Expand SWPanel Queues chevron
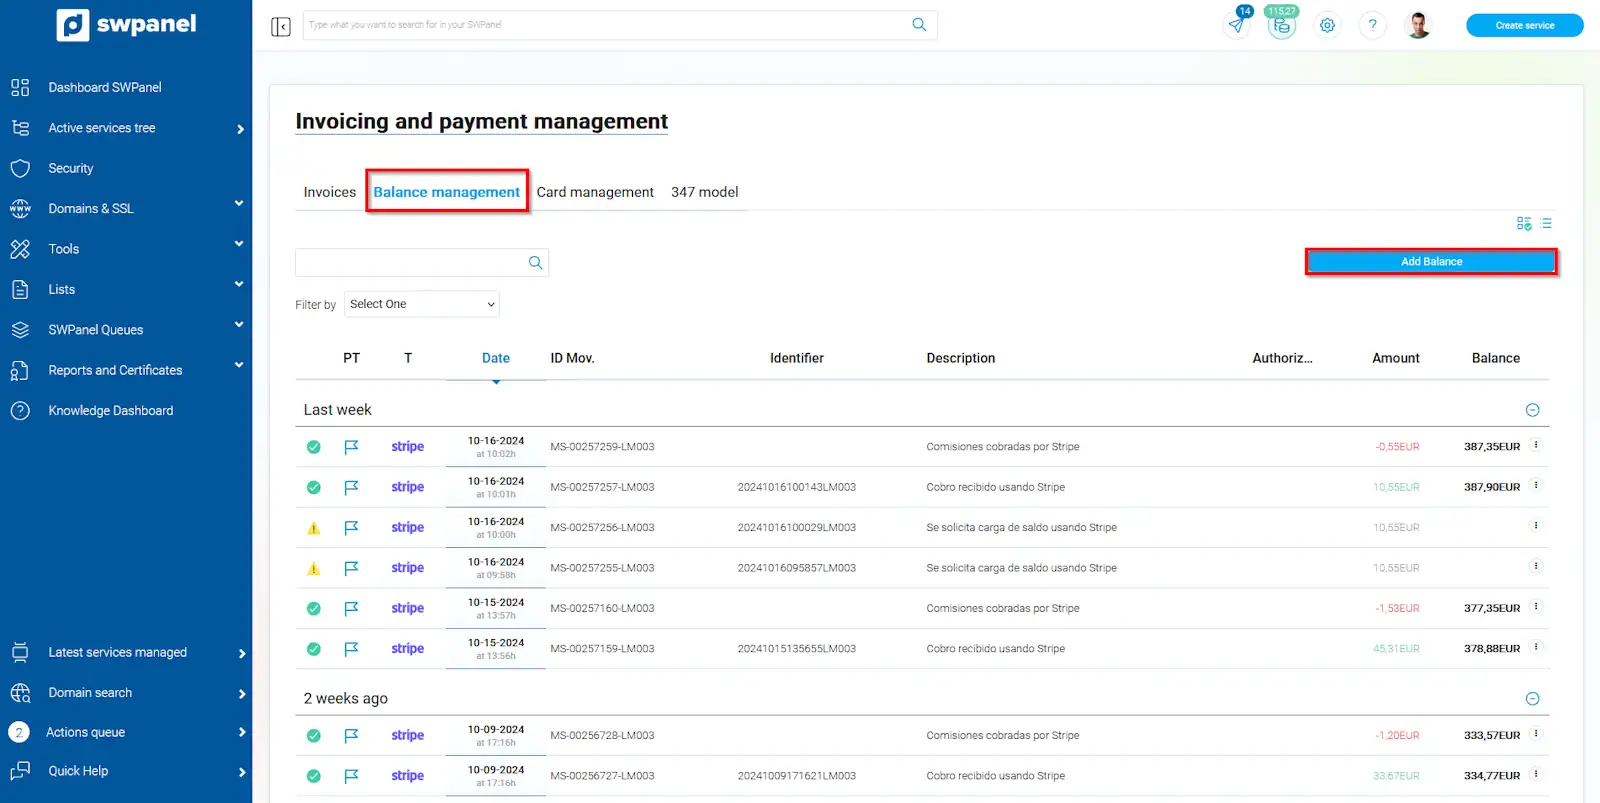Screen dimensions: 1600x803 tap(239, 325)
